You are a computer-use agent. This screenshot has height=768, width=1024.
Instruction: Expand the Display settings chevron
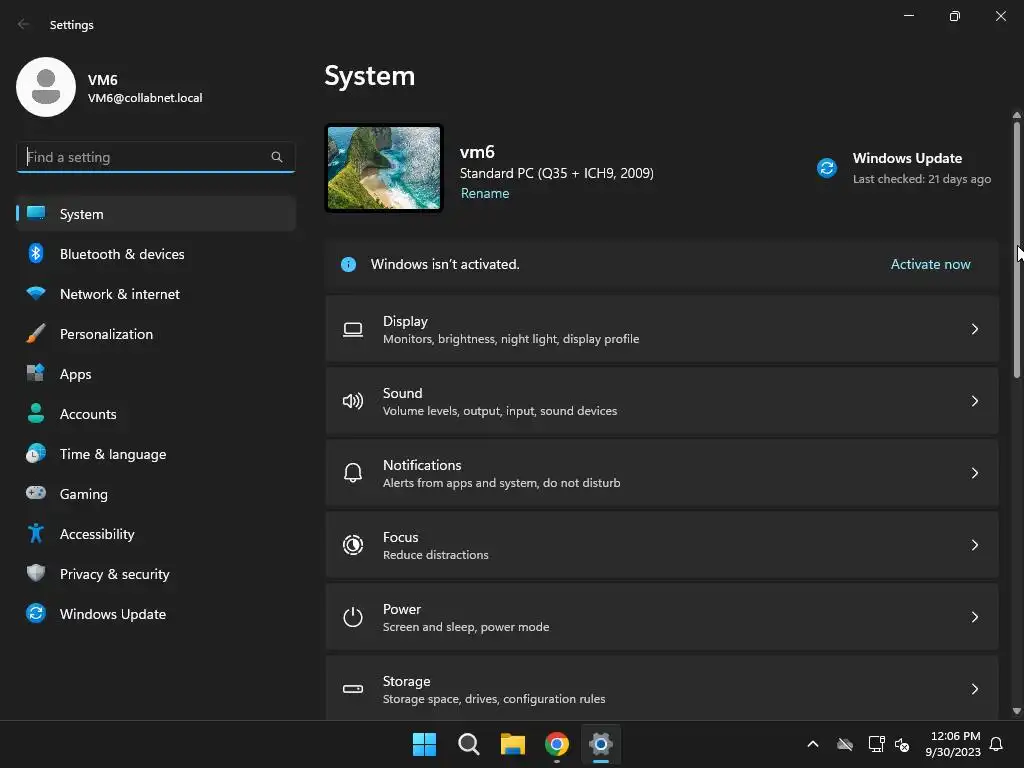point(974,329)
